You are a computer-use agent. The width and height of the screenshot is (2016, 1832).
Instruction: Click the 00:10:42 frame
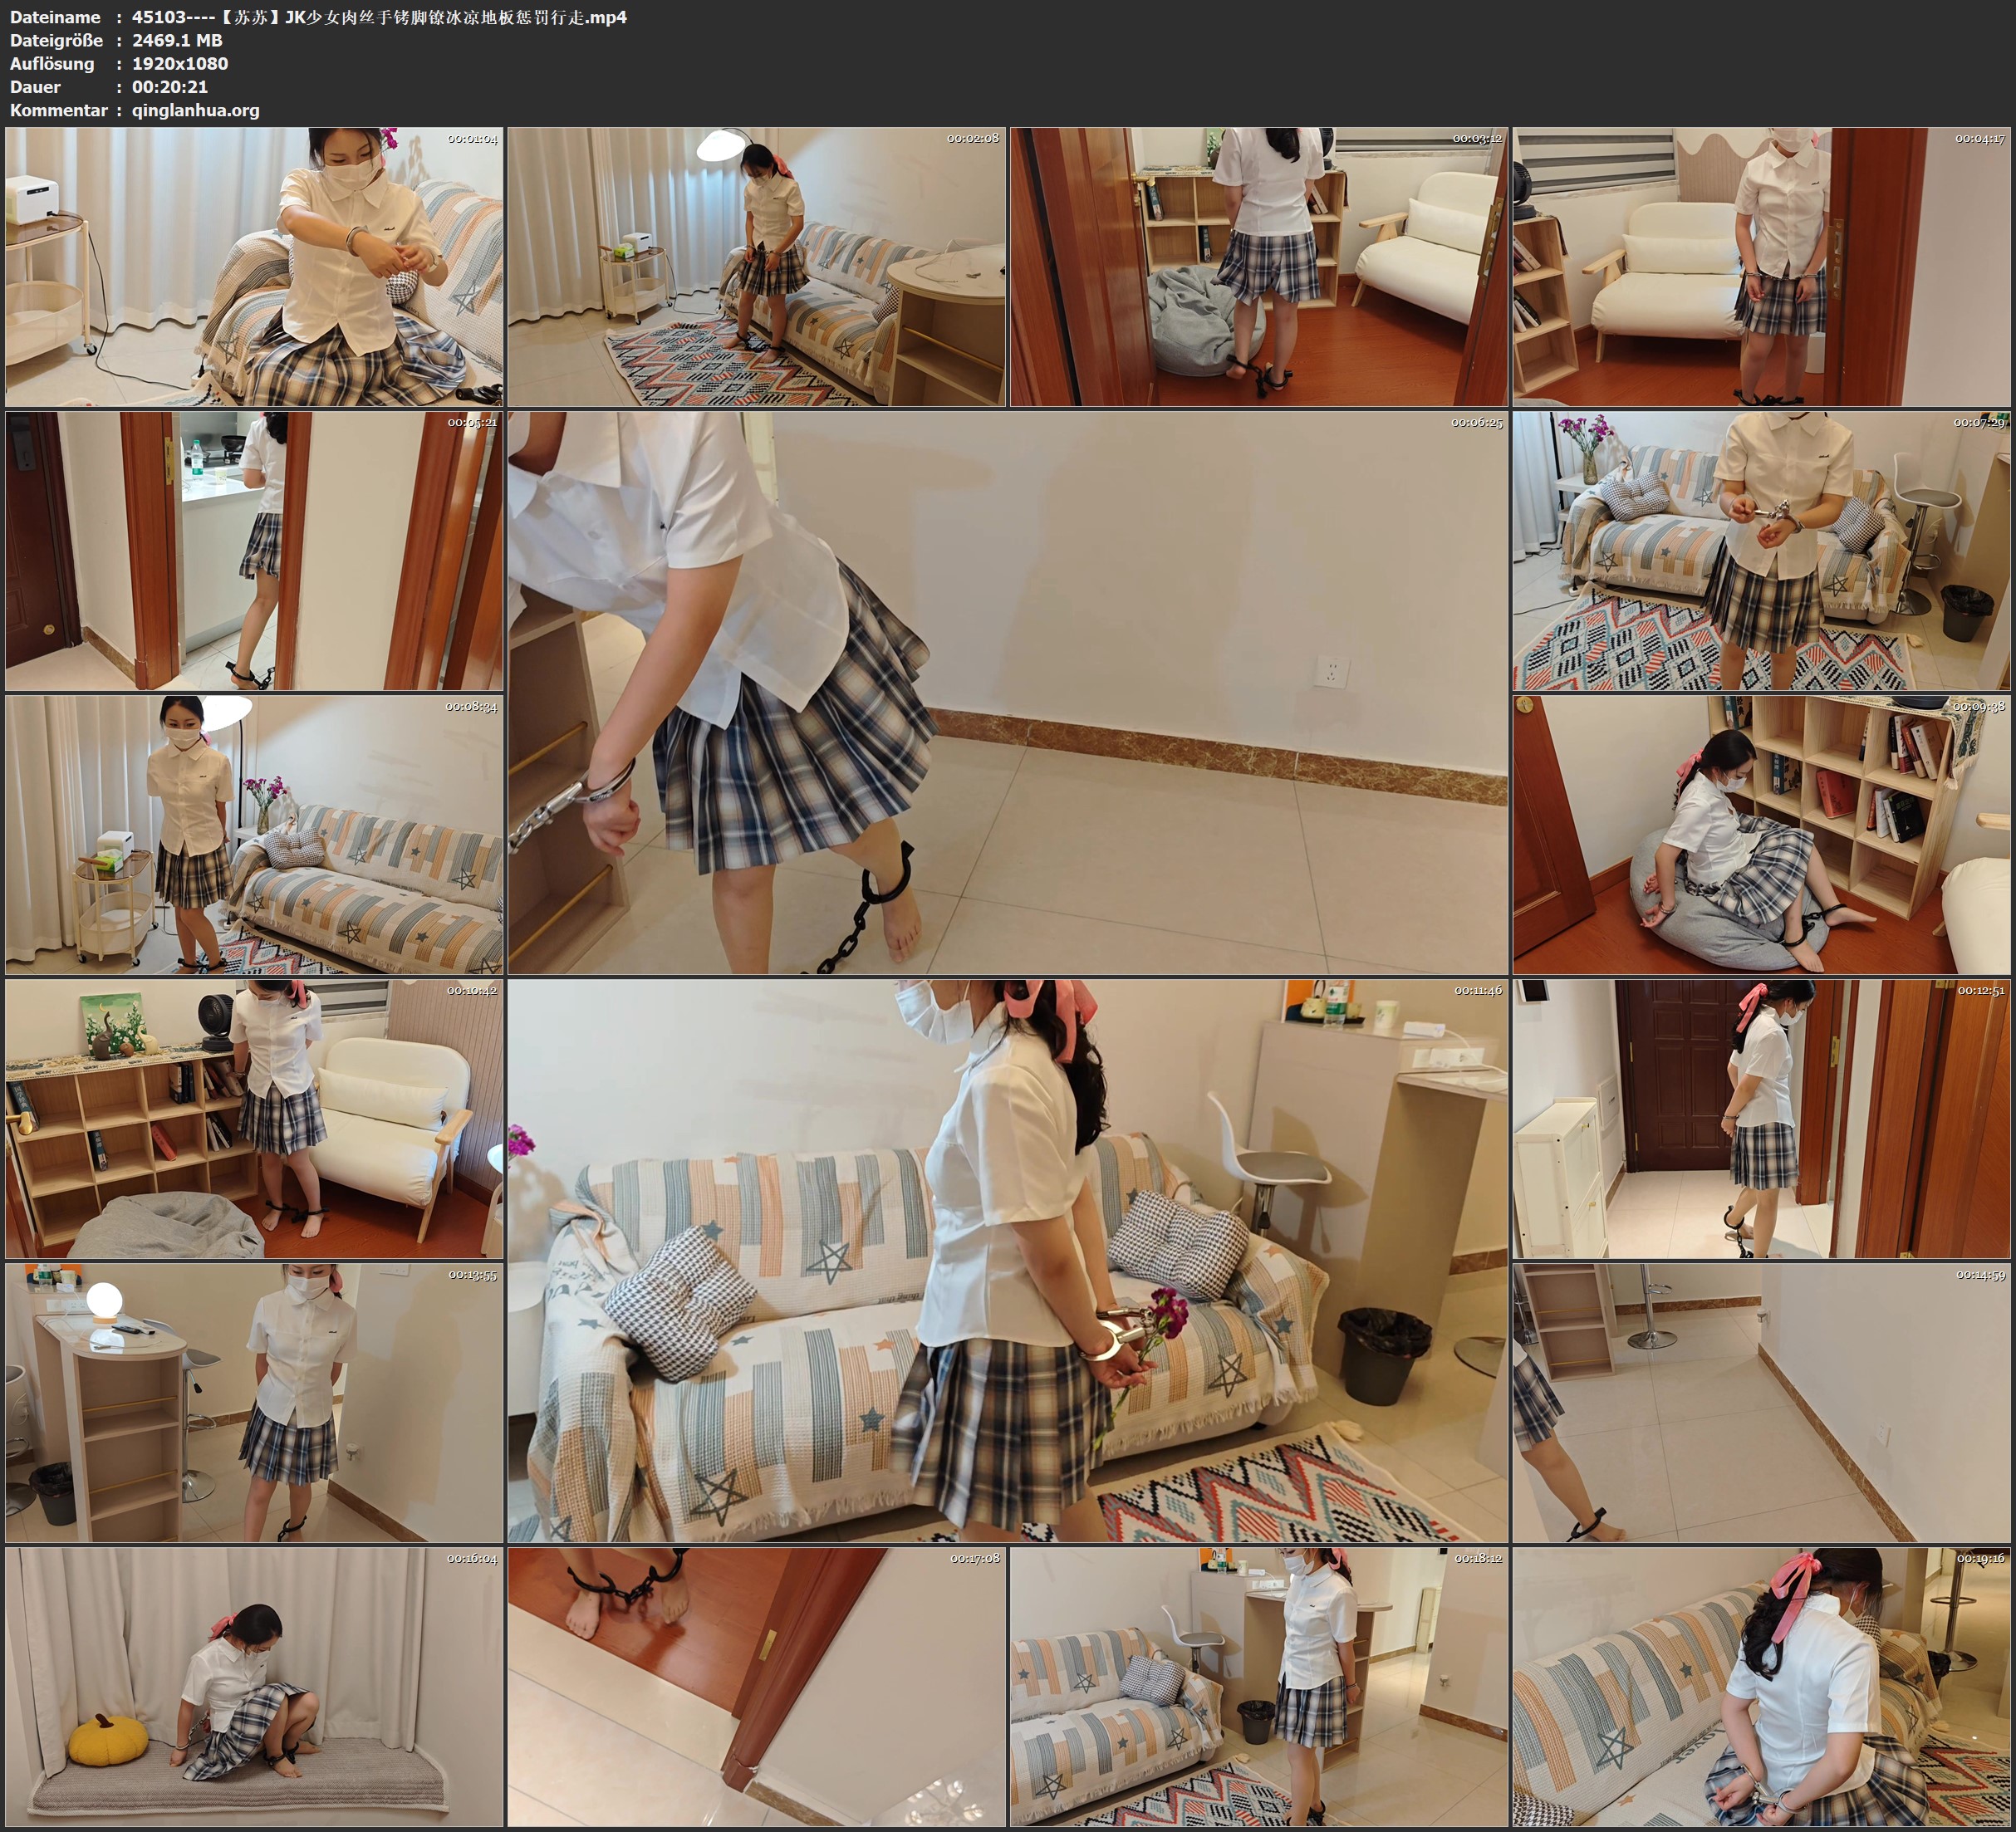pos(254,1119)
